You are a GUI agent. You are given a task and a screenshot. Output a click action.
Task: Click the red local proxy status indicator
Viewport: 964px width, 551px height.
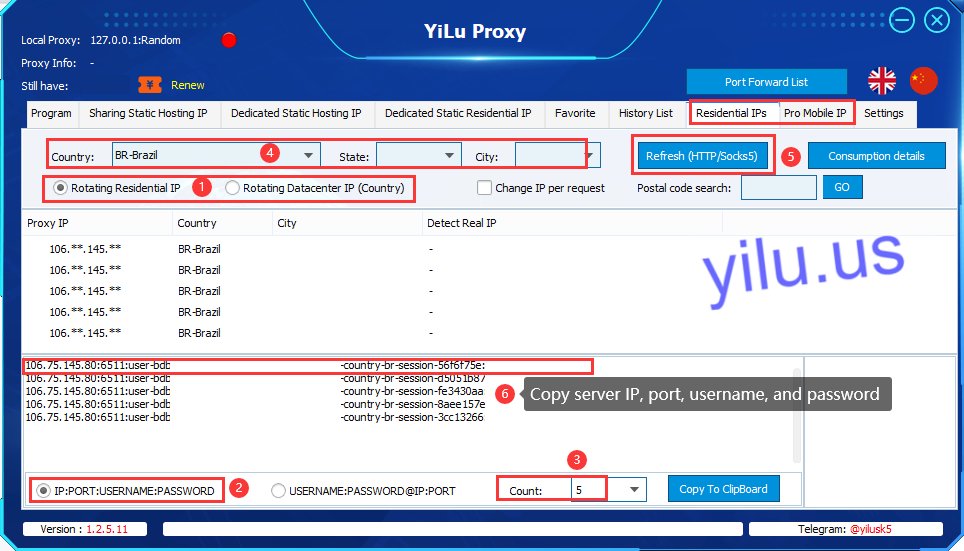pyautogui.click(x=229, y=40)
